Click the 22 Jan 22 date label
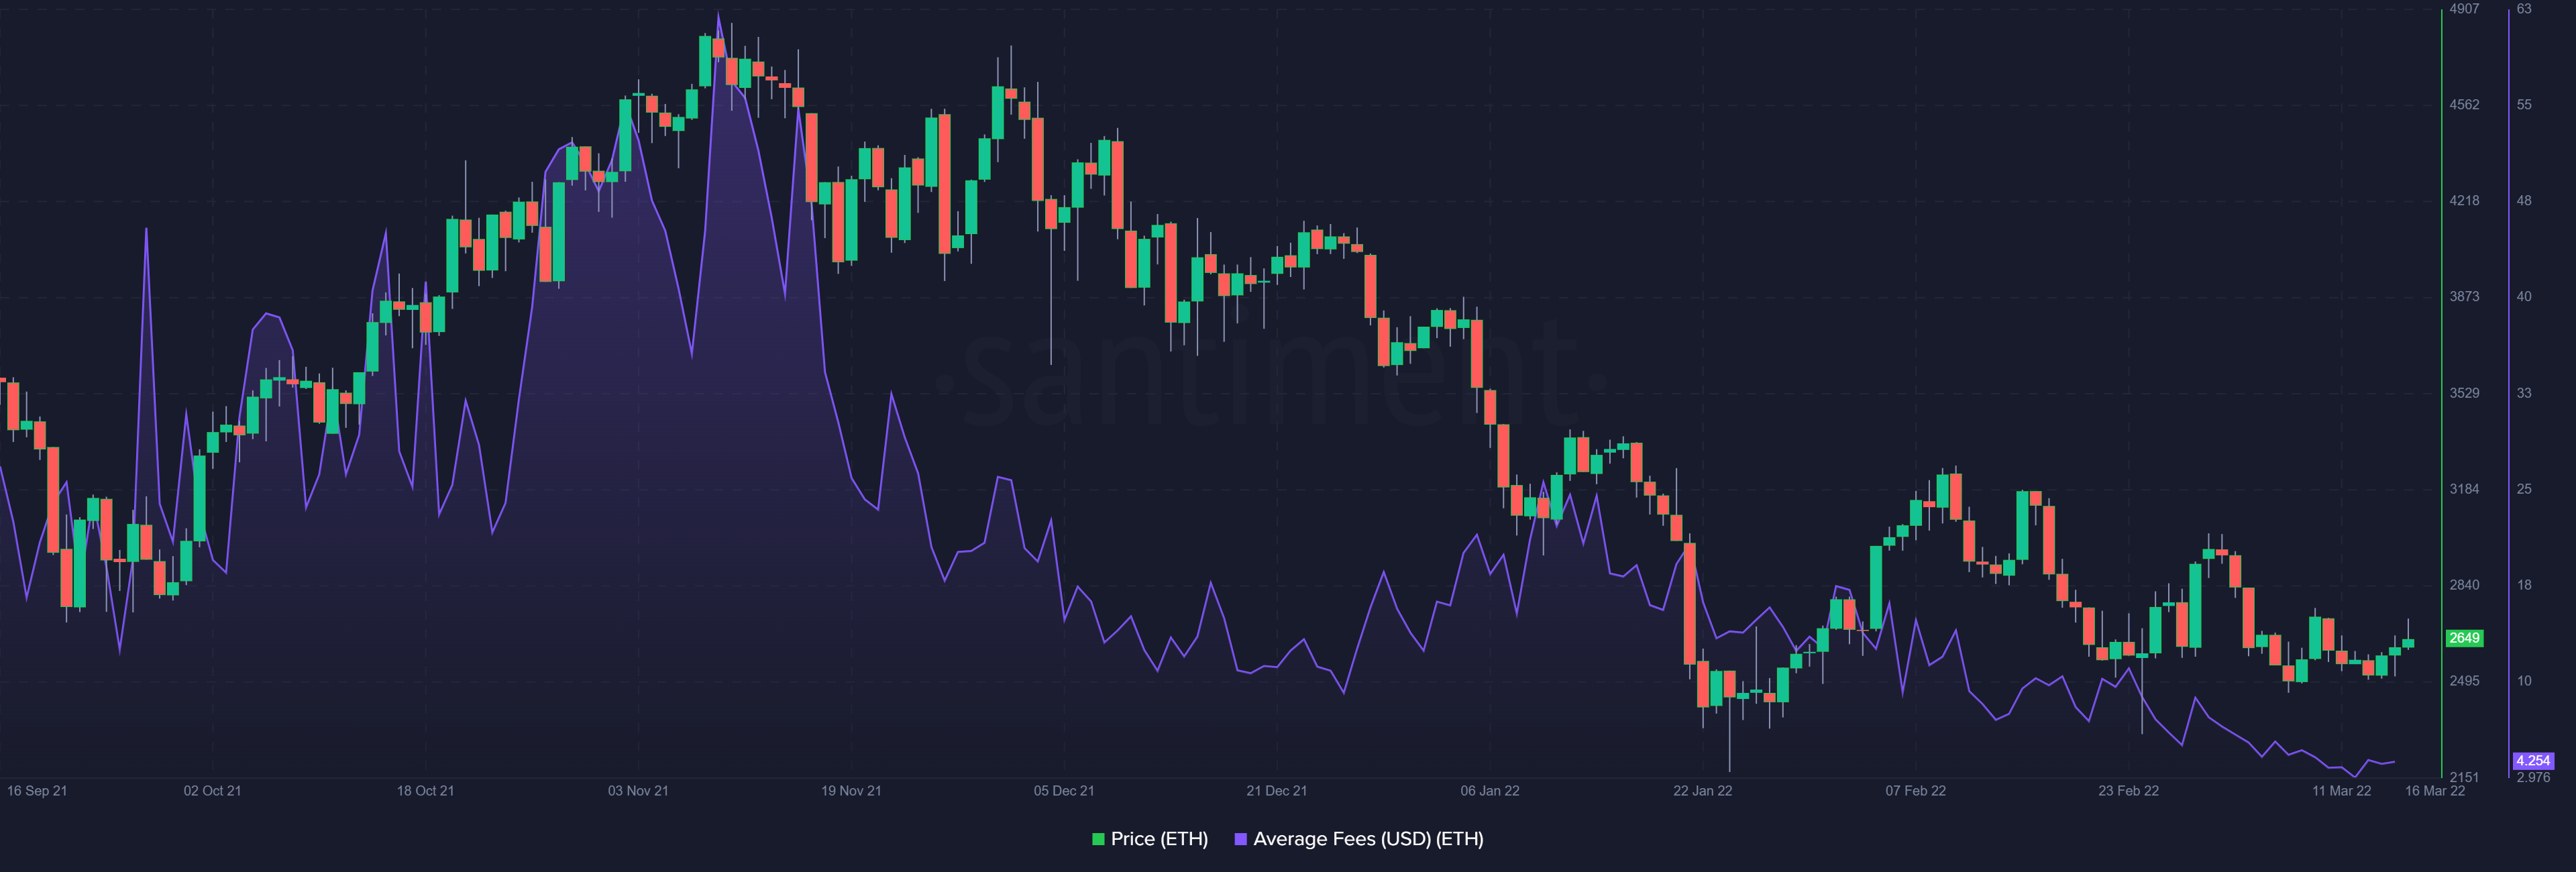The image size is (2576, 872). (1702, 791)
